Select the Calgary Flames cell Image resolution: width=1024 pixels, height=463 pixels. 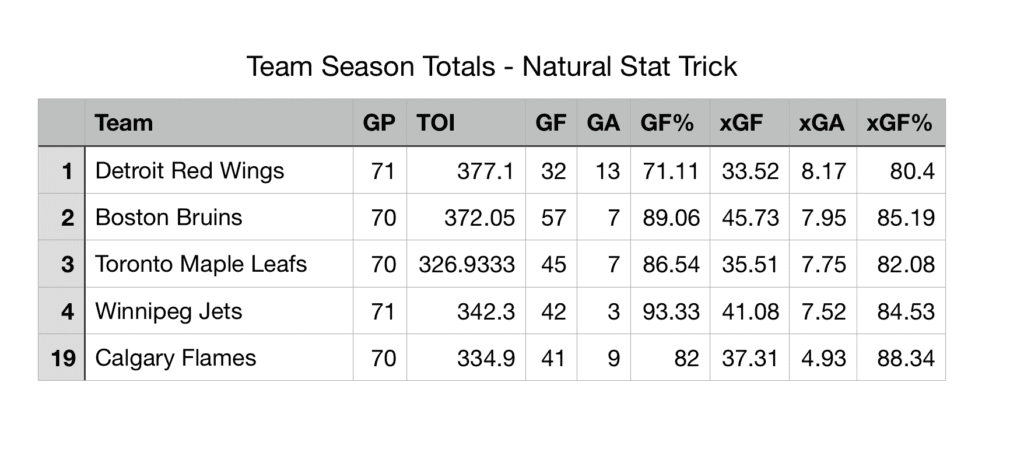(175, 358)
